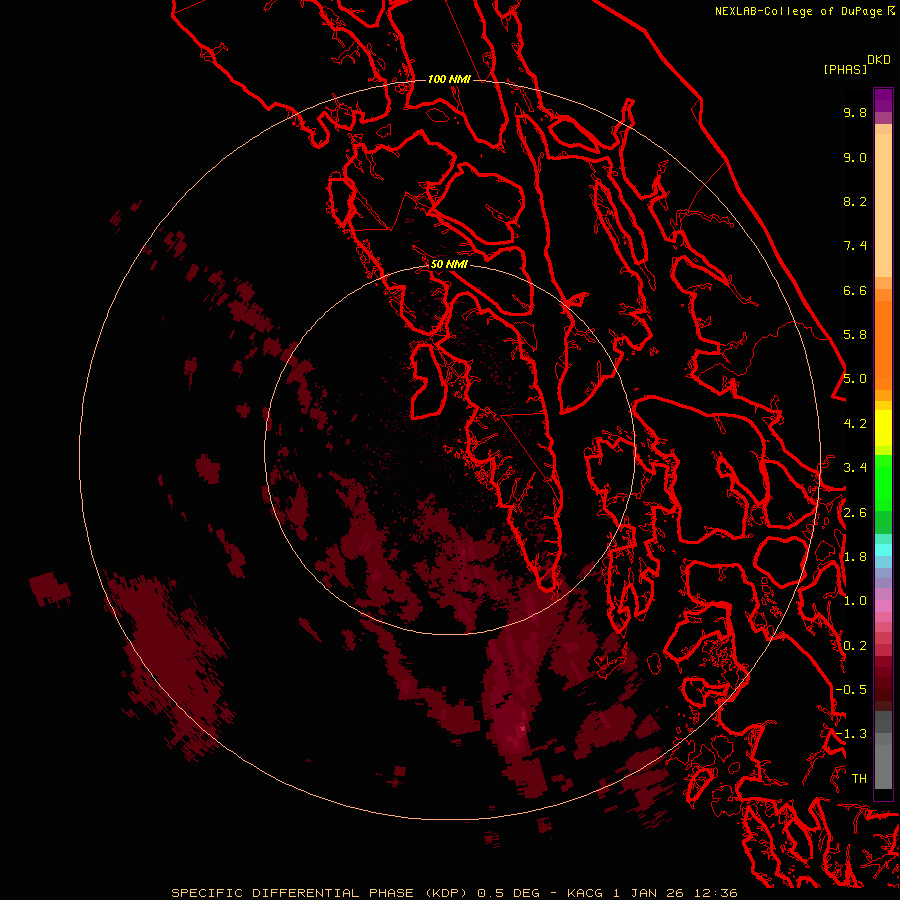Click the bright green segment of the color bar
Image resolution: width=900 pixels, height=900 pixels.
tap(883, 482)
